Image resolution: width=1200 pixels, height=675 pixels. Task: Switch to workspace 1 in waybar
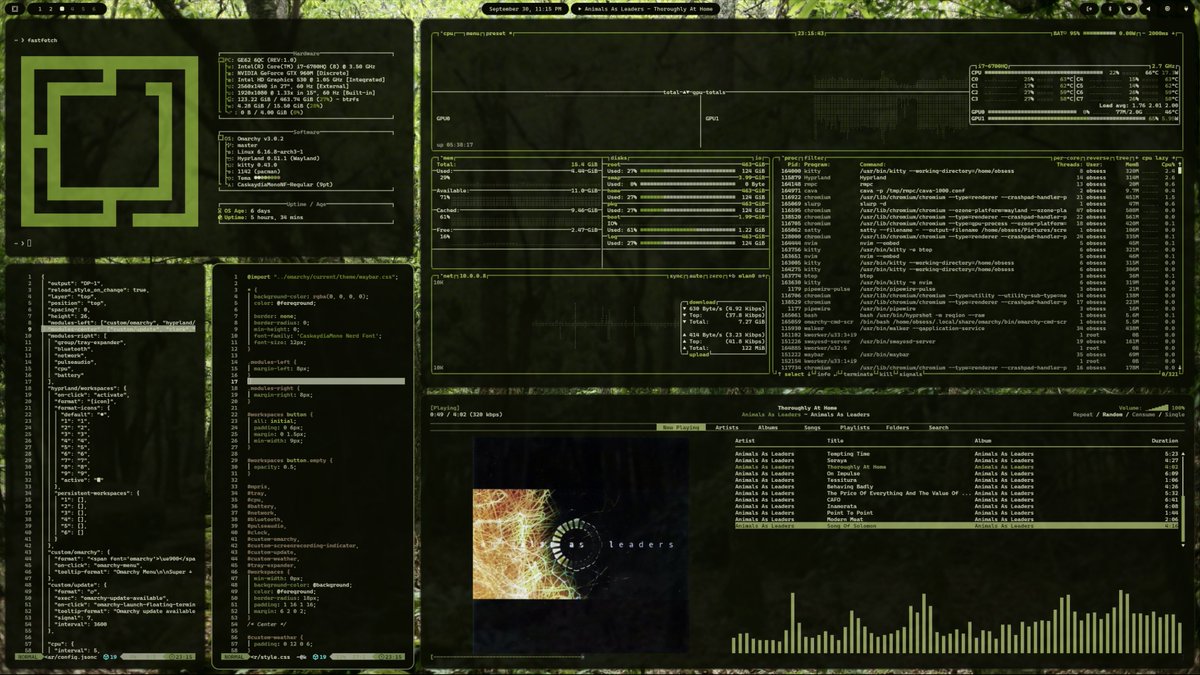(40, 8)
